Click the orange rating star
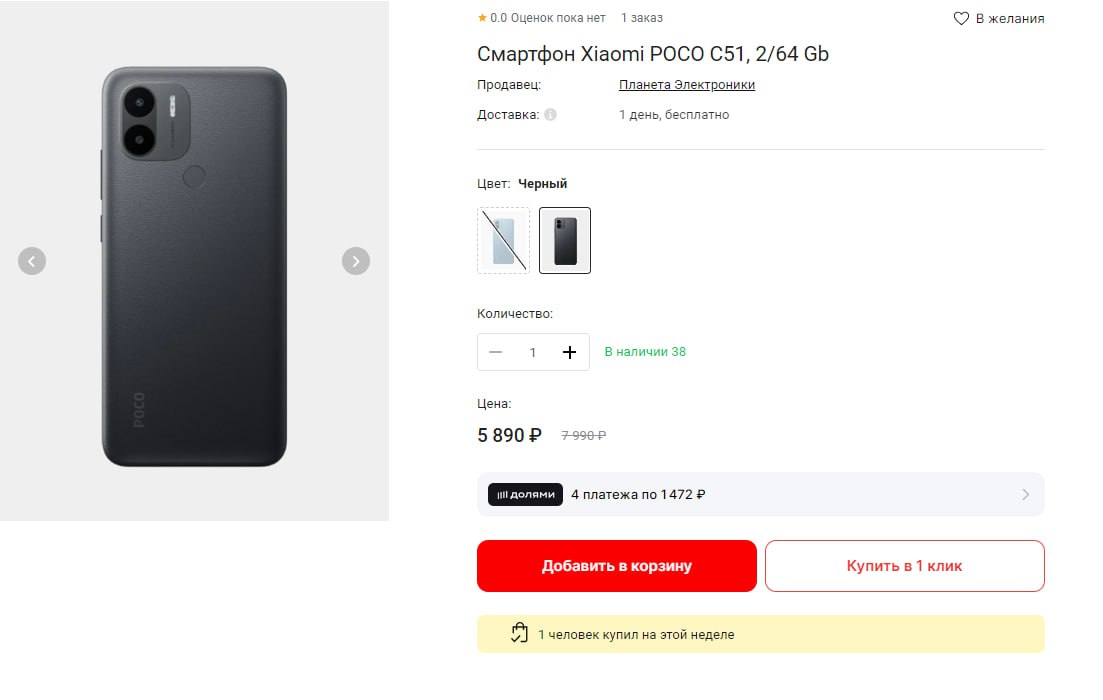This screenshot has width=1103, height=700. click(x=482, y=18)
